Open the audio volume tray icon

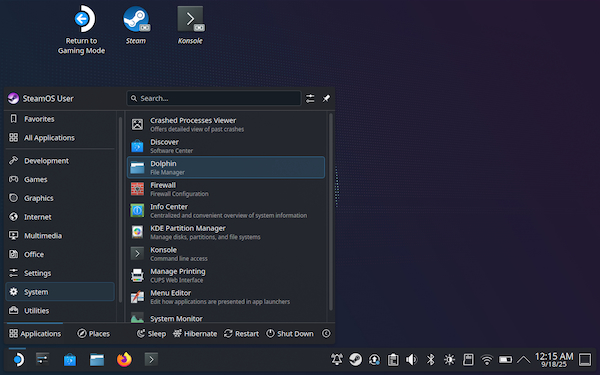[412, 360]
